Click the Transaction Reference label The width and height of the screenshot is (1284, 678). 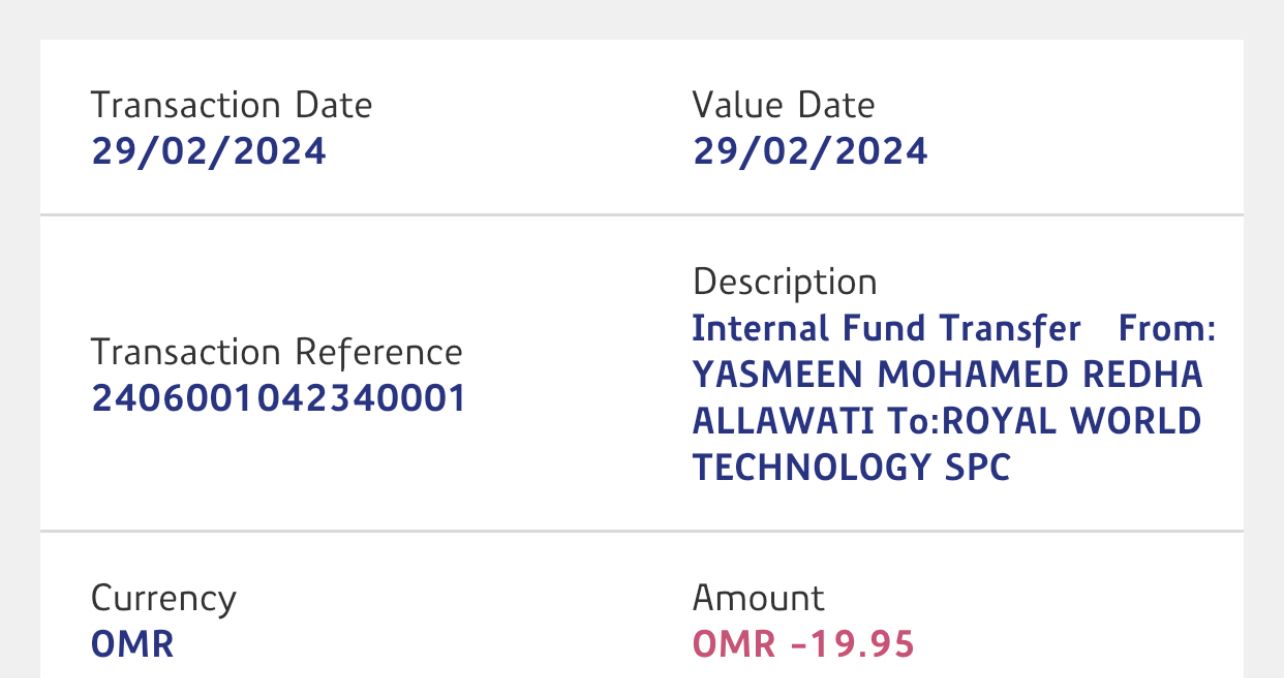[276, 352]
